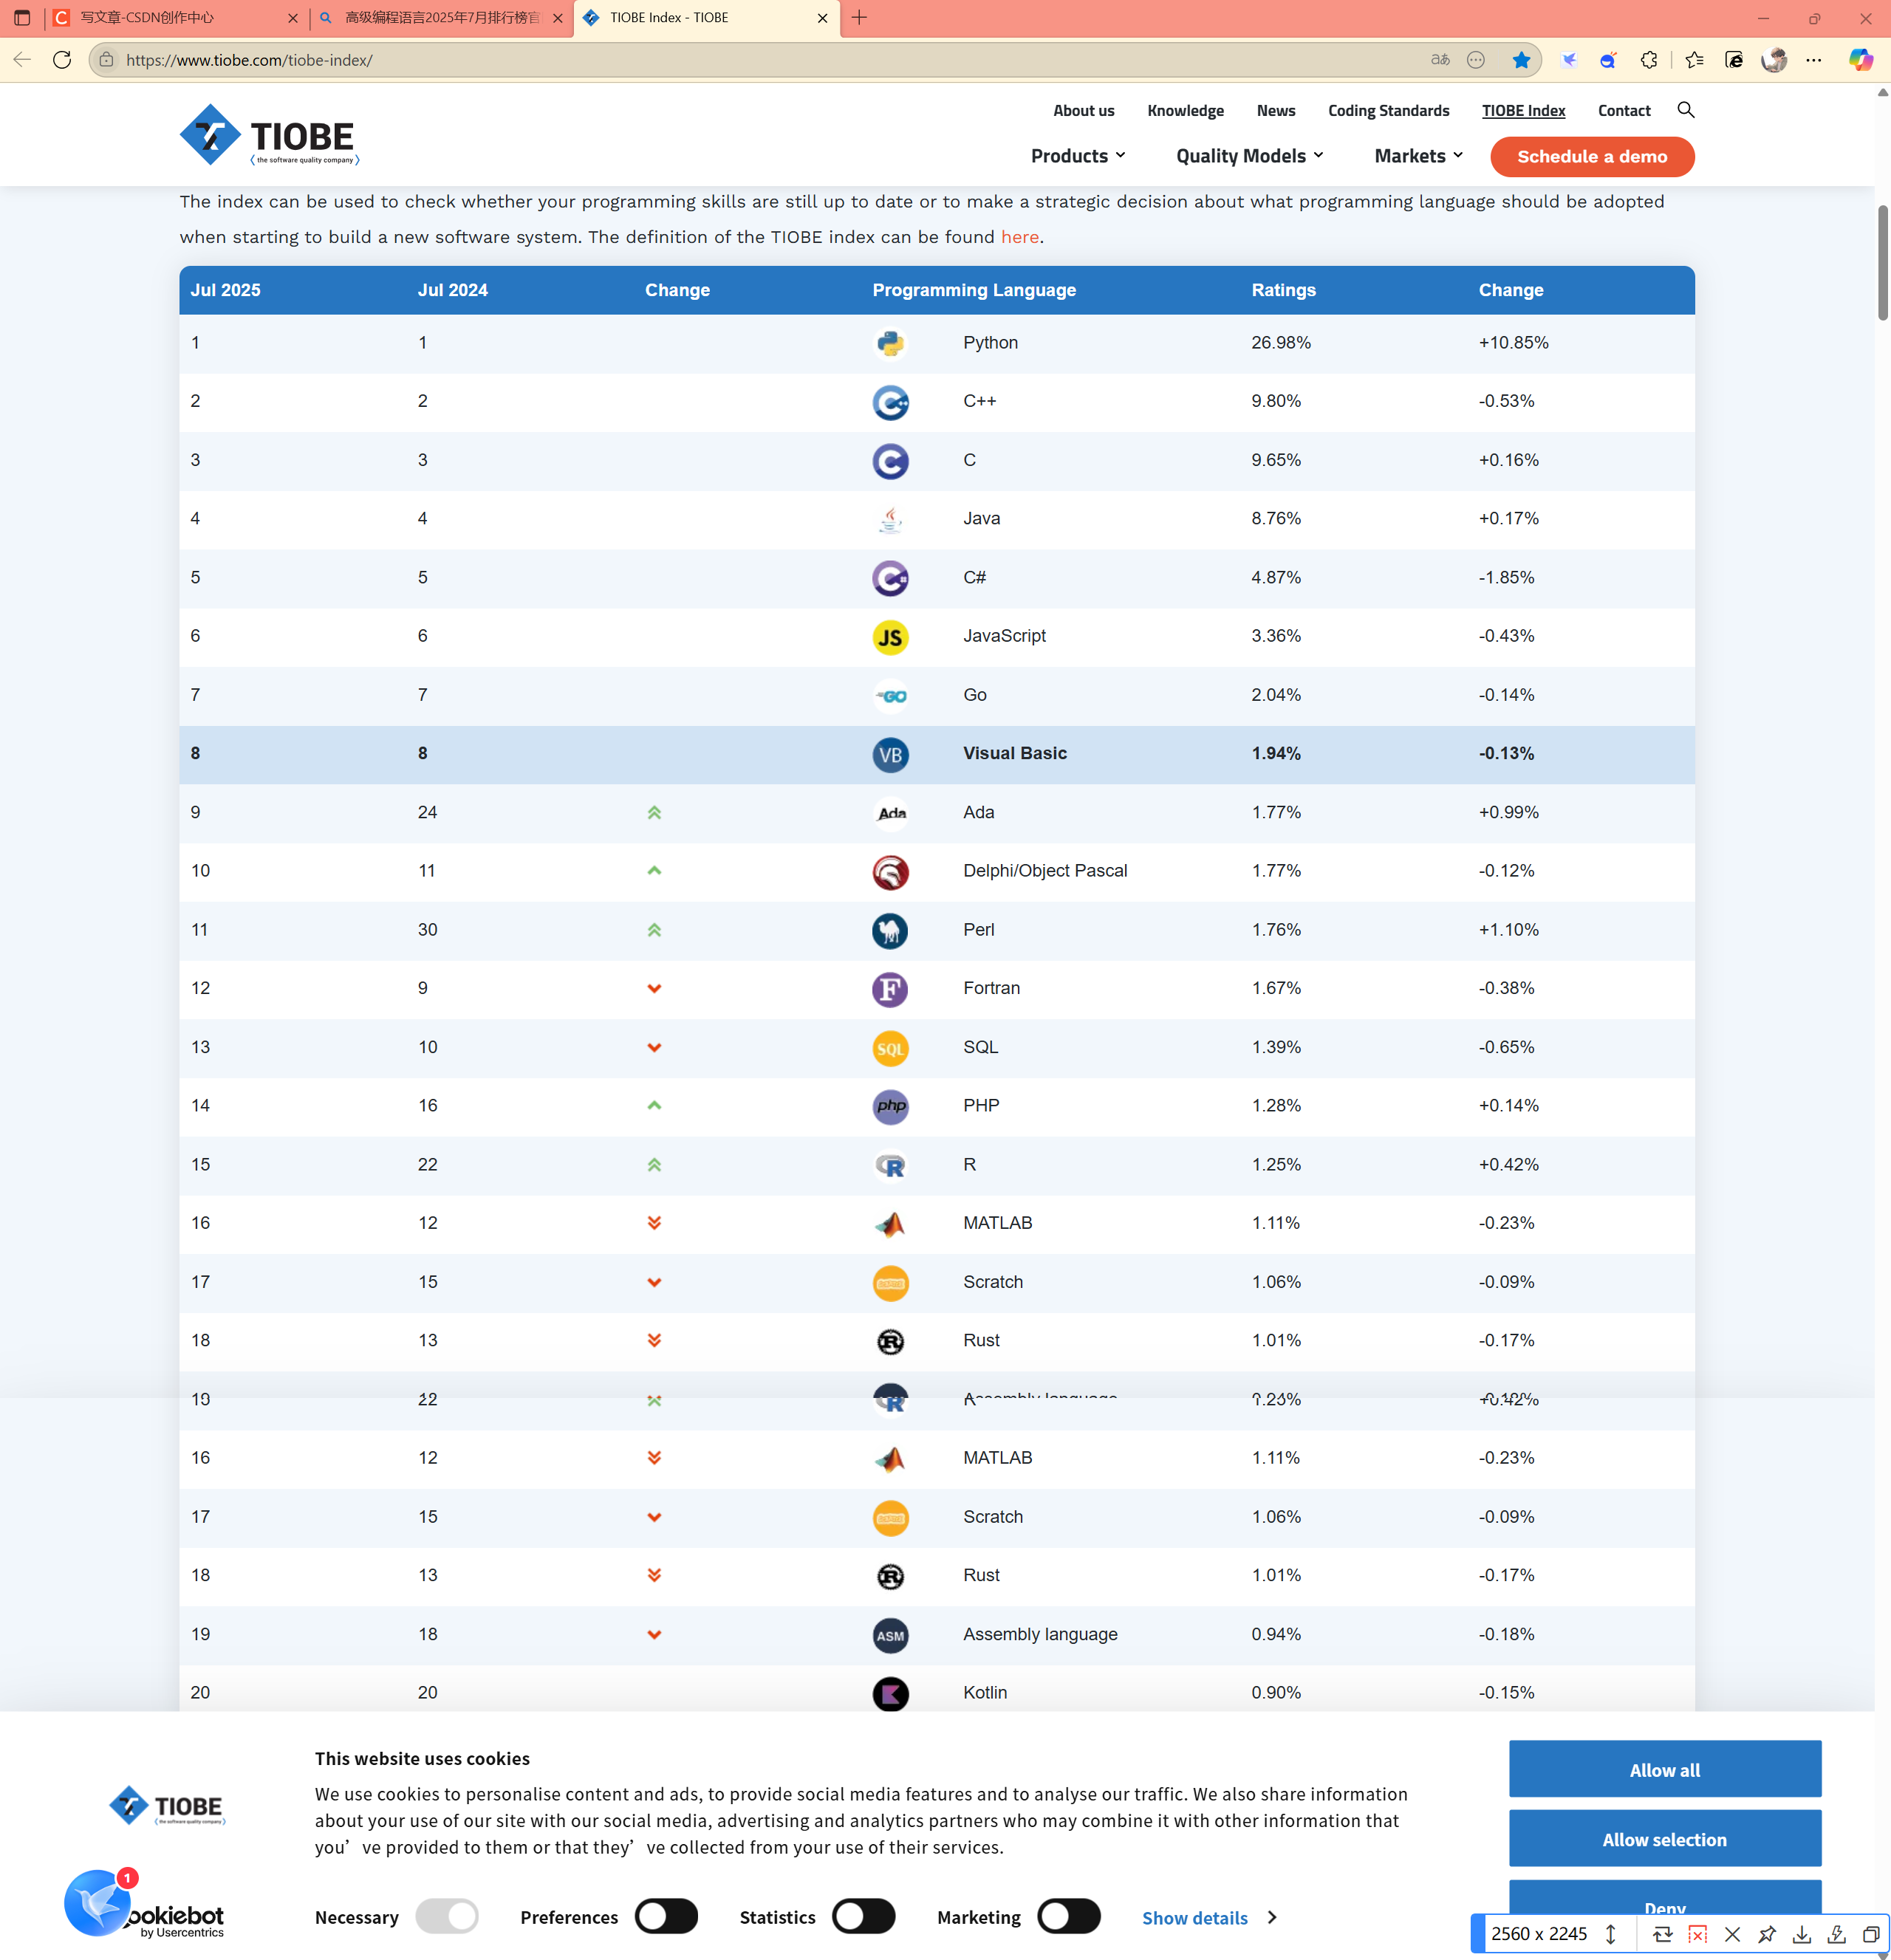Click the red dashed delete-region icon
The image size is (1891, 1960).
tap(1697, 1934)
